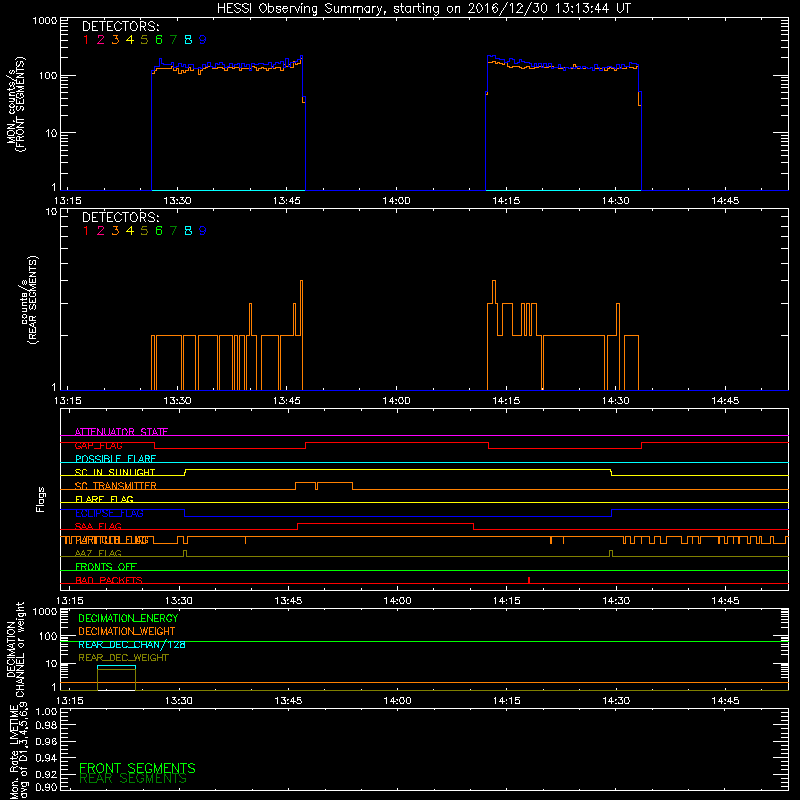Click blue detector 9 in the rear segments legend

[x=203, y=231]
